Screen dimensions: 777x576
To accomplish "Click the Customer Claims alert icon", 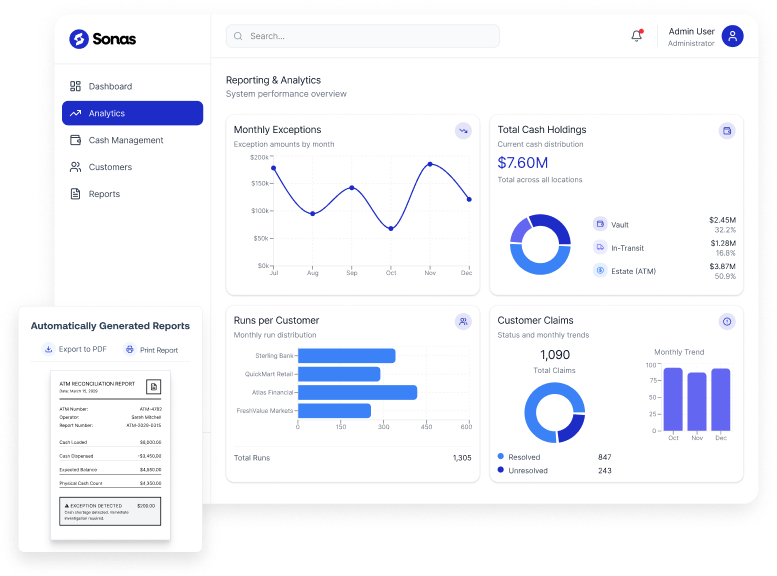I will point(727,321).
